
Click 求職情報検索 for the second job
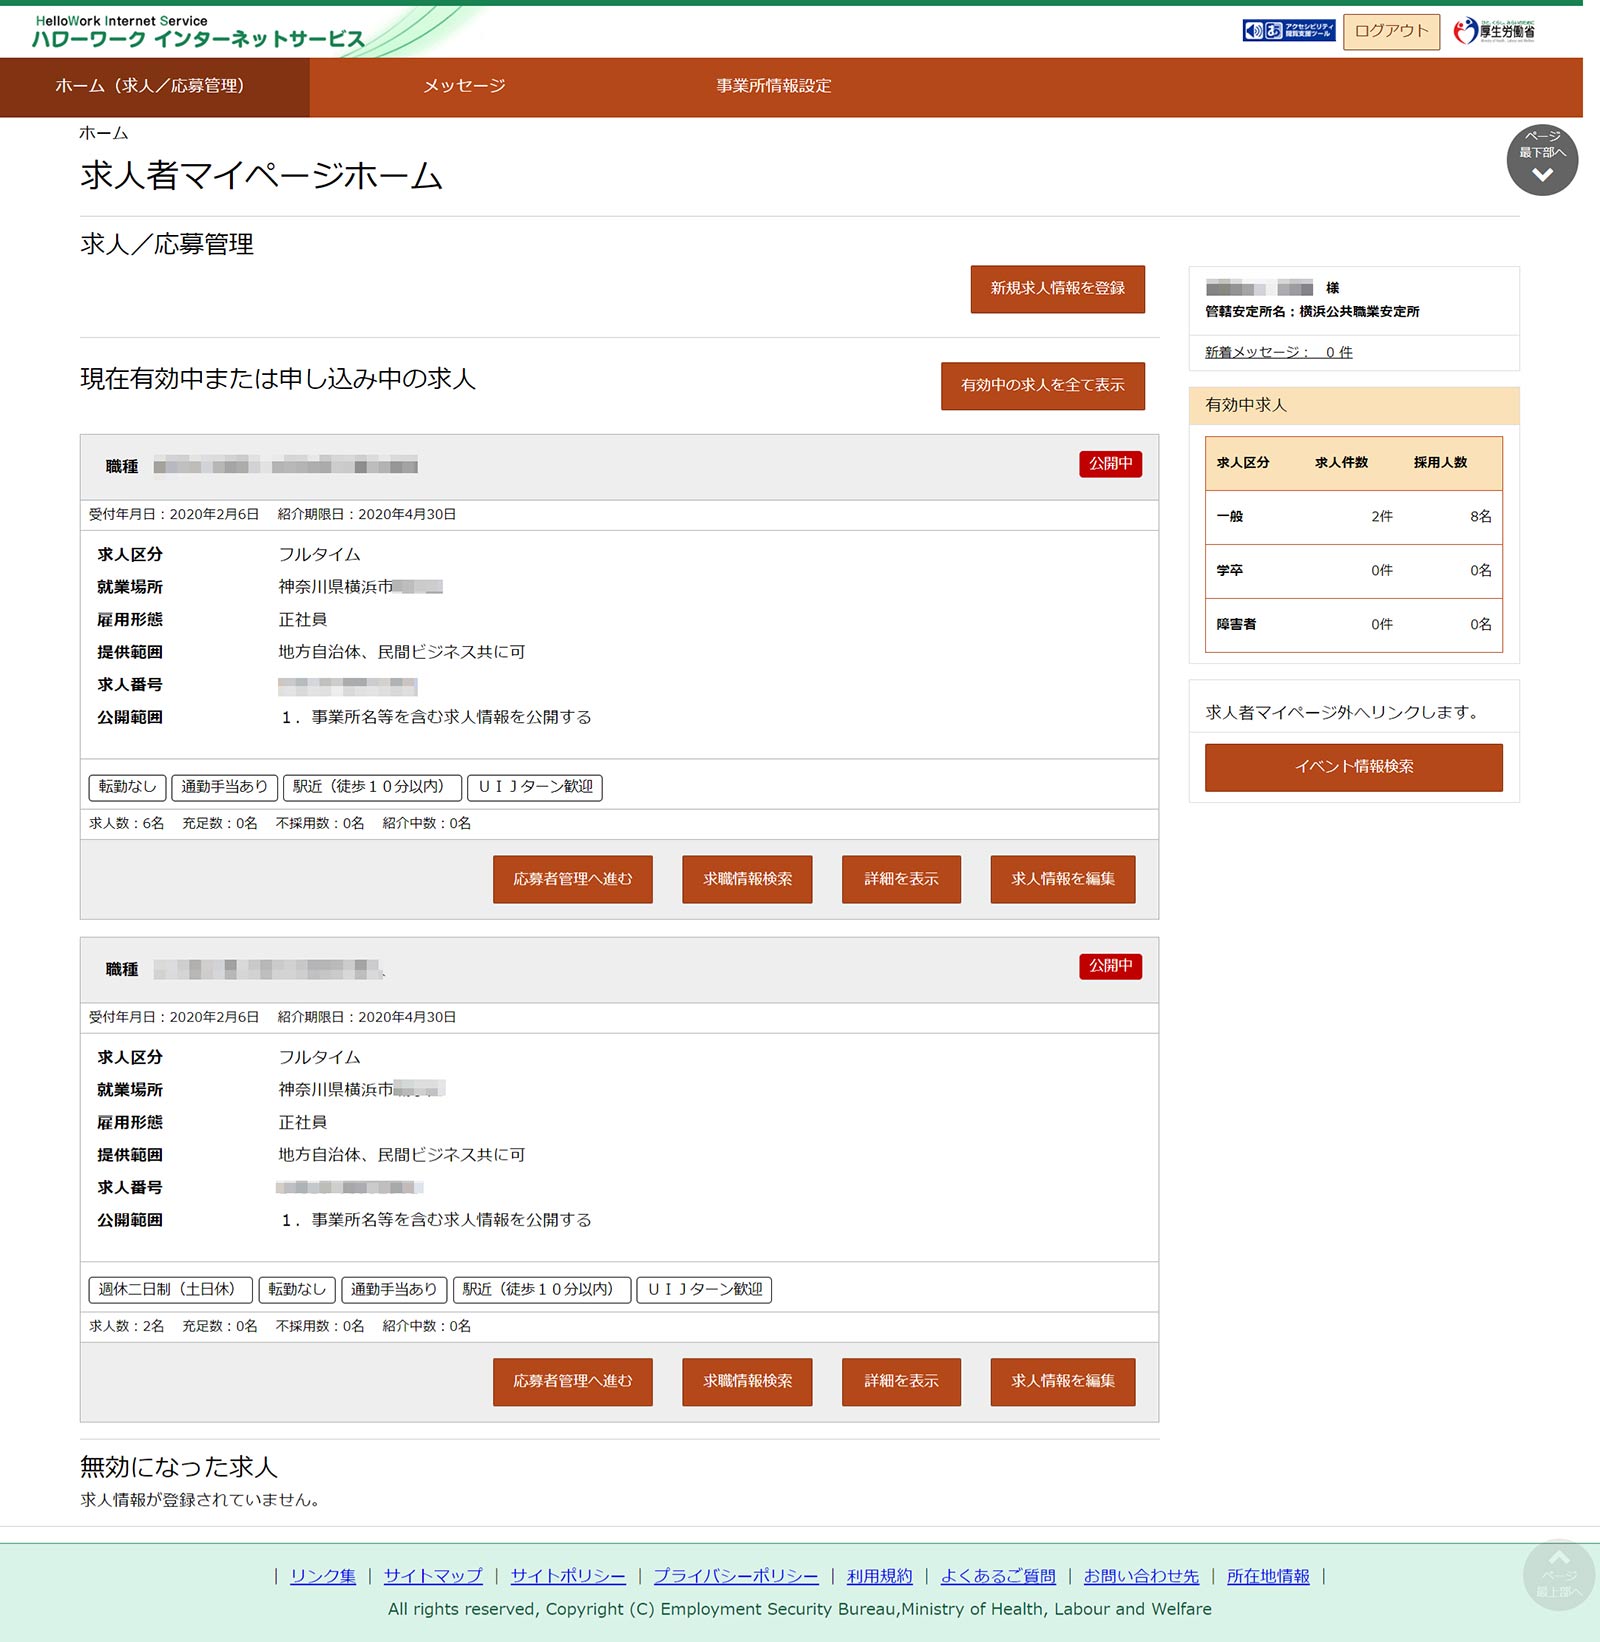747,1381
